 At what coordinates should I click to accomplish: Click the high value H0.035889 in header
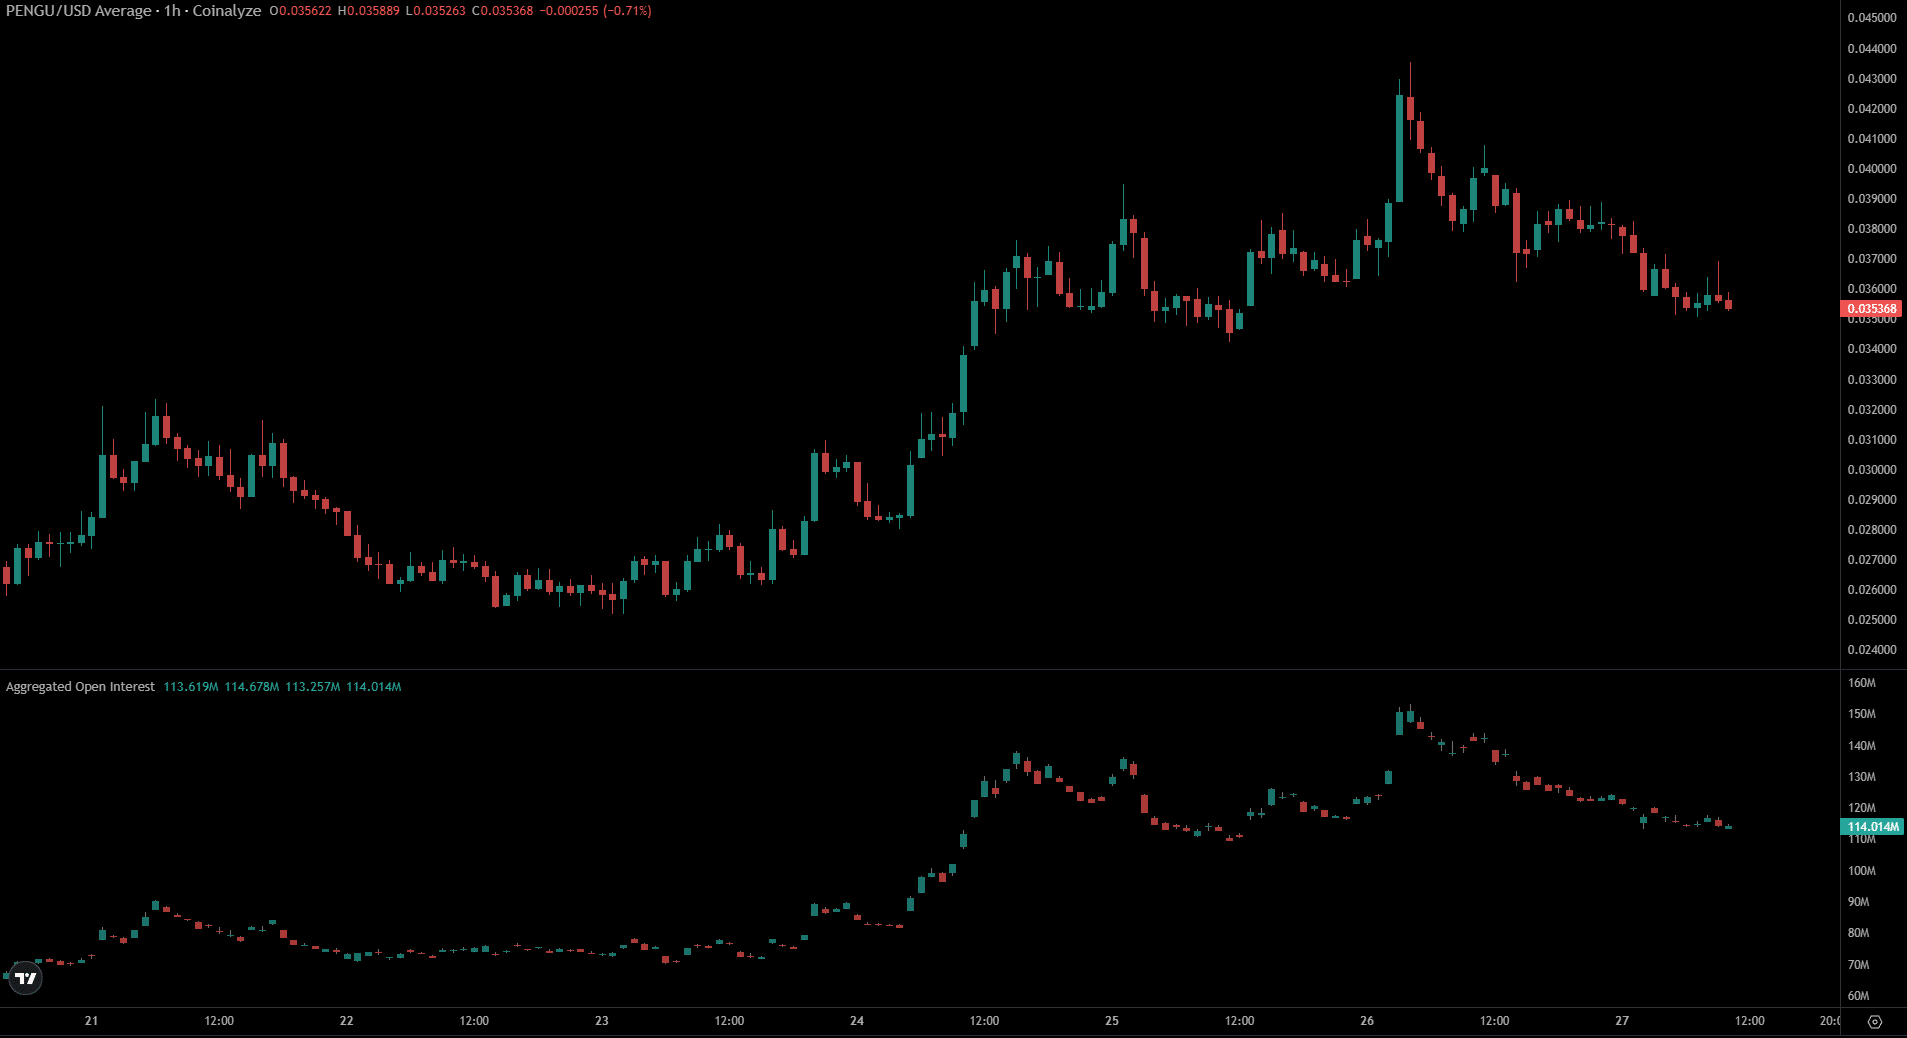pyautogui.click(x=368, y=11)
